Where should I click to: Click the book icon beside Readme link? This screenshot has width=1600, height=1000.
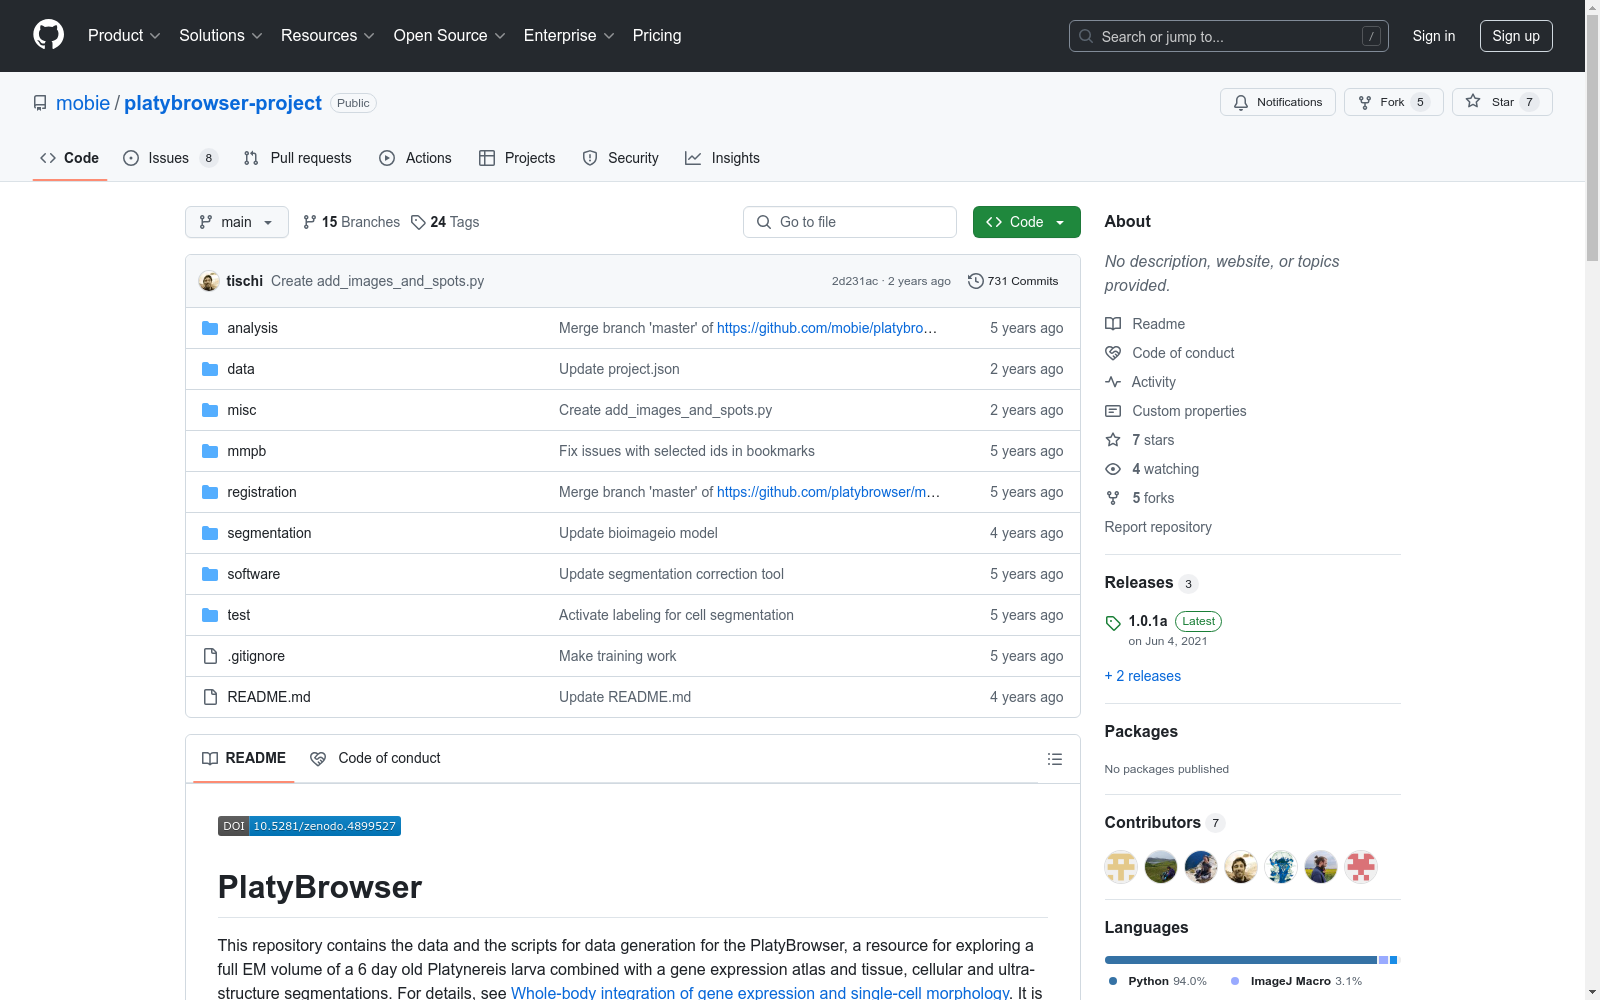(1113, 324)
